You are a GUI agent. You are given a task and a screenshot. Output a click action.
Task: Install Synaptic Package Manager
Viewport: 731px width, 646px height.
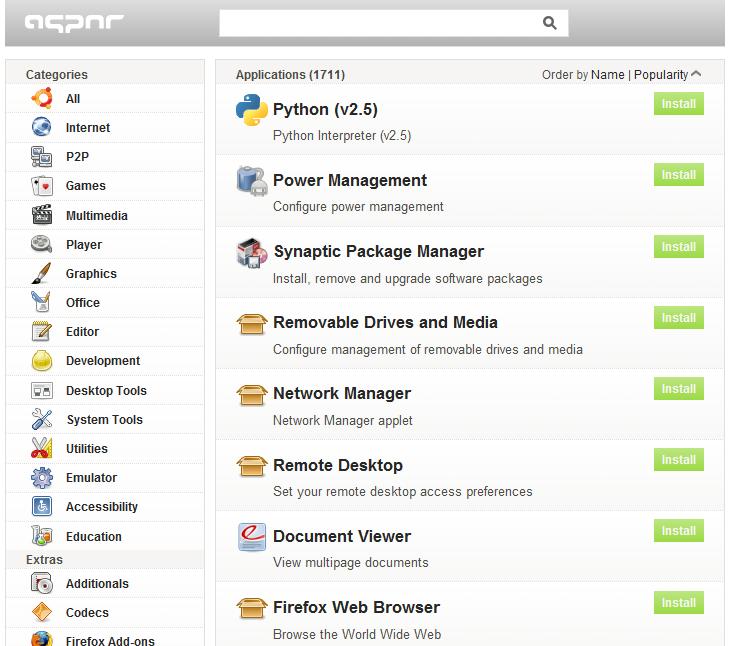678,247
